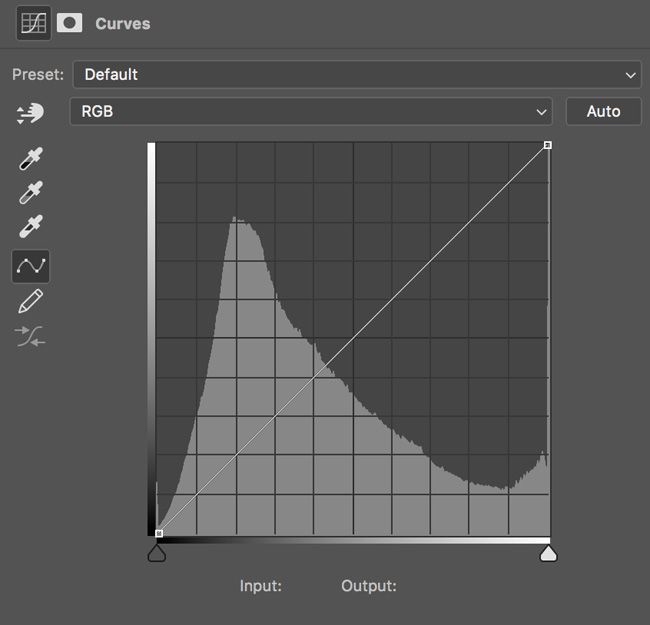The width and height of the screenshot is (650, 625).
Task: Open the Preset dropdown showing Default
Action: pyautogui.click(x=357, y=75)
